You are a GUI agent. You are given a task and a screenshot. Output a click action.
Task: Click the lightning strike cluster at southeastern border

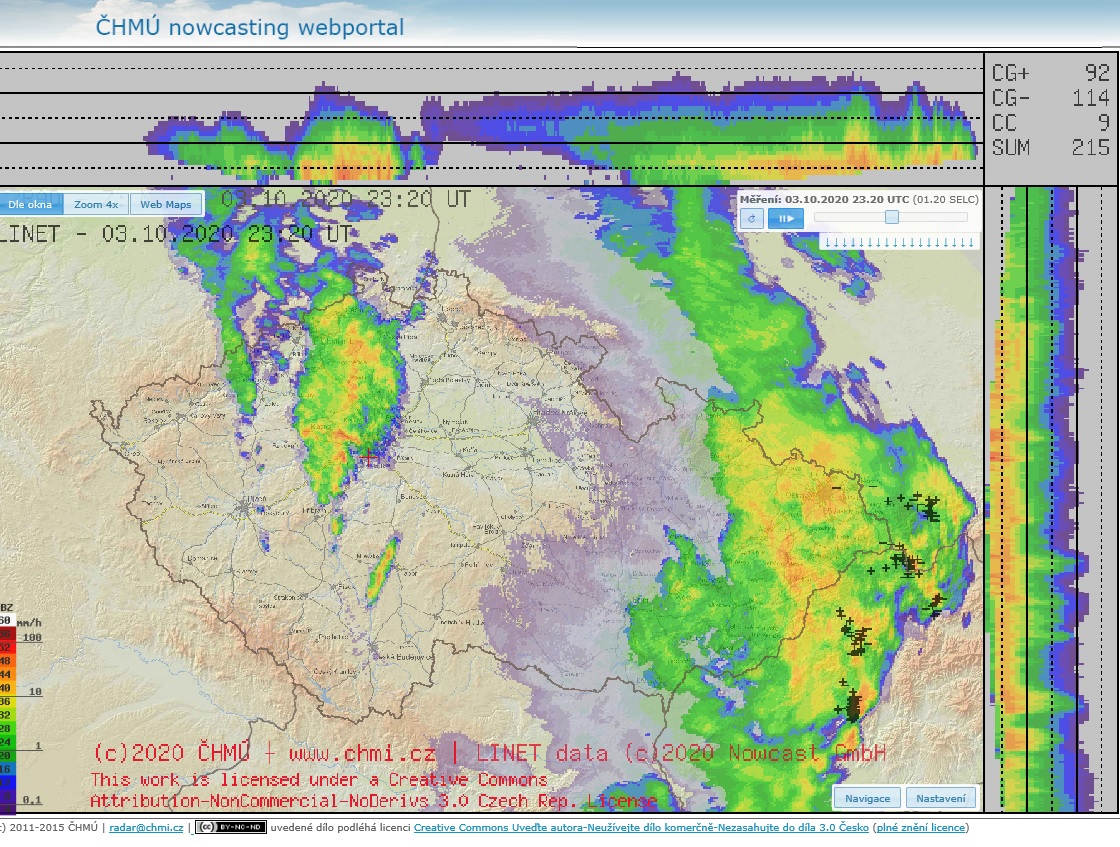tap(852, 708)
